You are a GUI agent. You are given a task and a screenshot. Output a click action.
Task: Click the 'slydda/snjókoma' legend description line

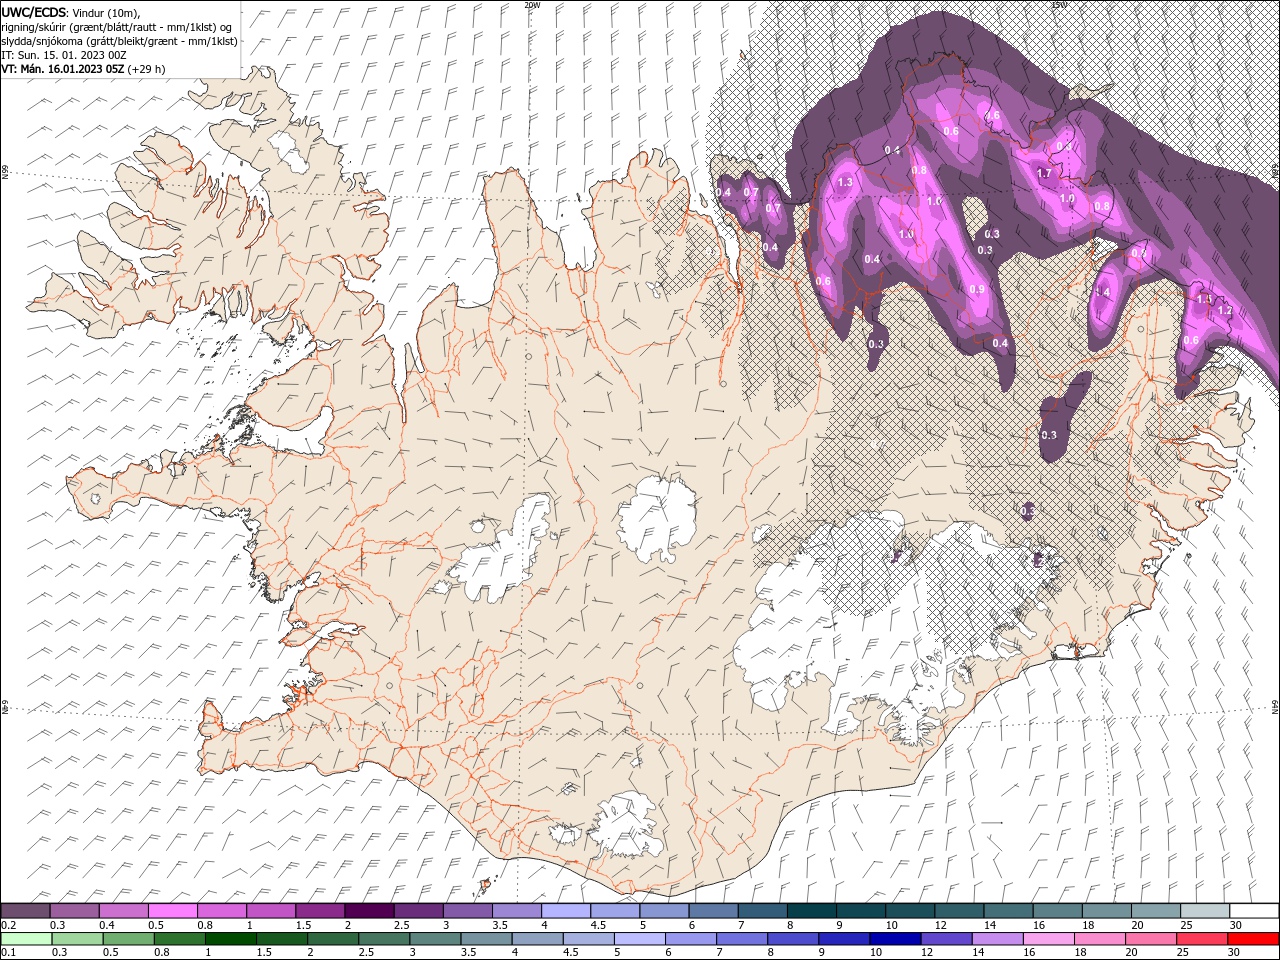point(119,41)
